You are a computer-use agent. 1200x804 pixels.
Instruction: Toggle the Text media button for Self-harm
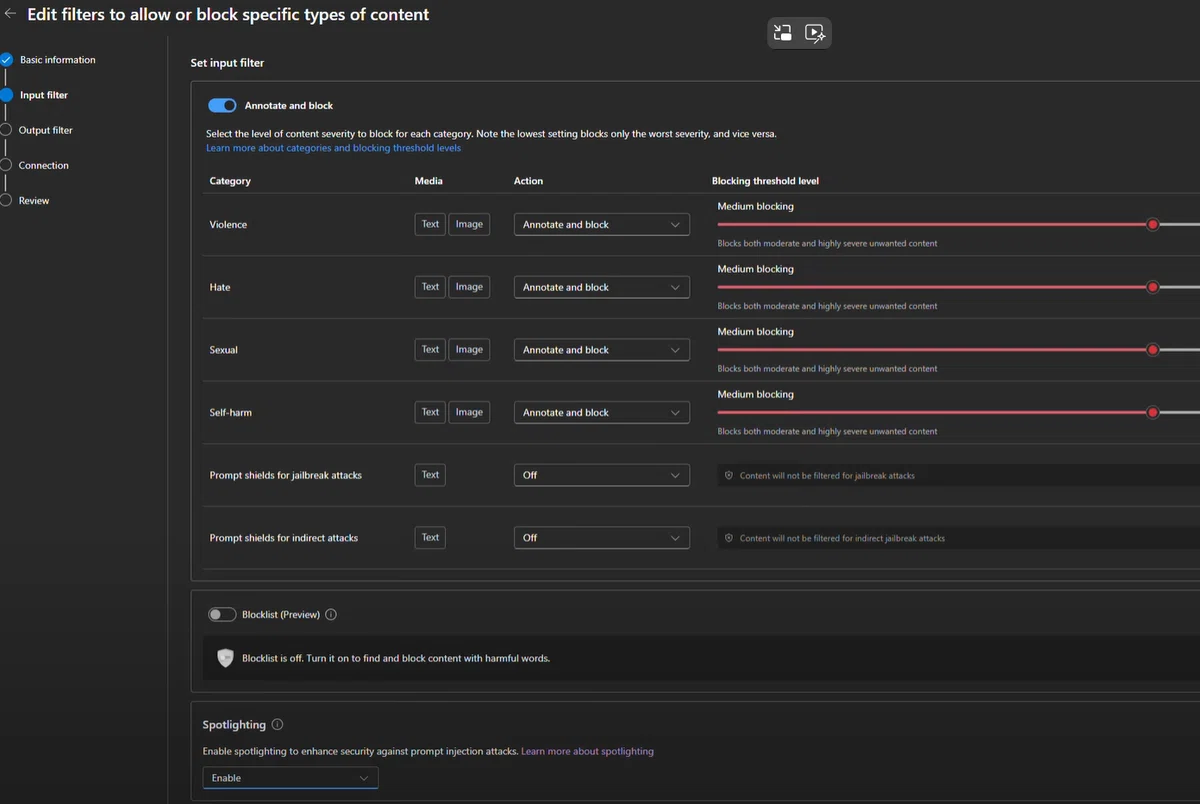[430, 412]
